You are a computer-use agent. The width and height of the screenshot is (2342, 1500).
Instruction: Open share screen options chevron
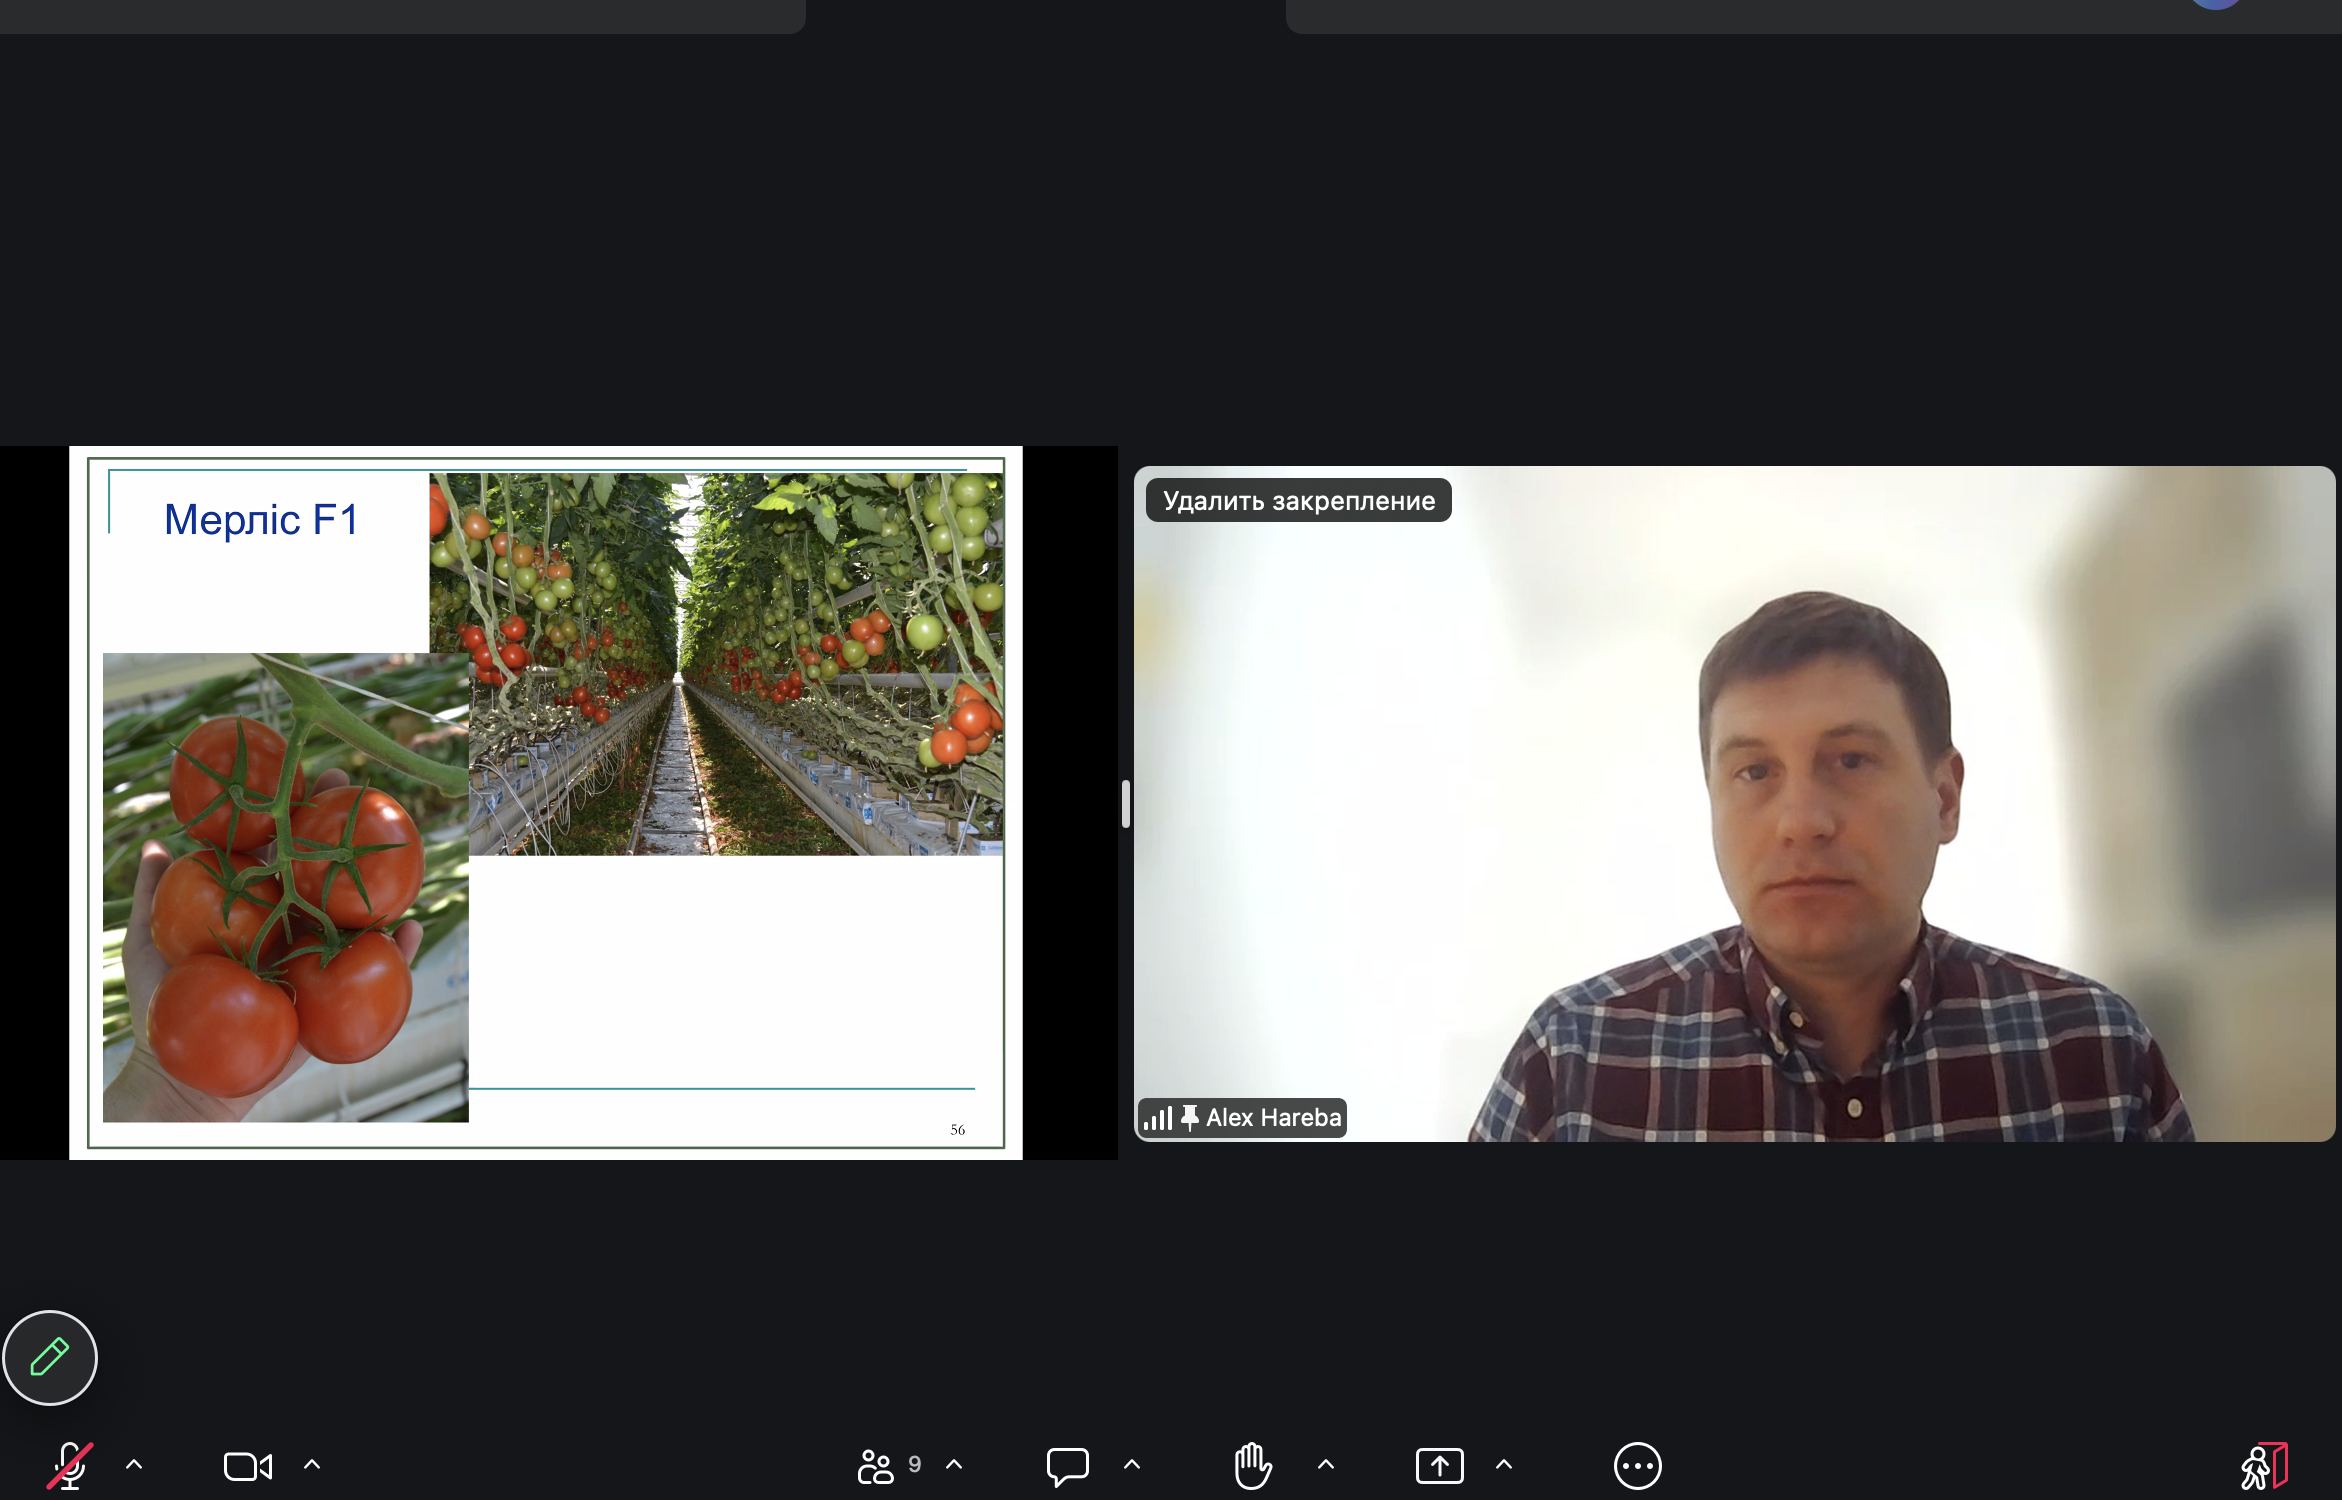click(x=1504, y=1465)
